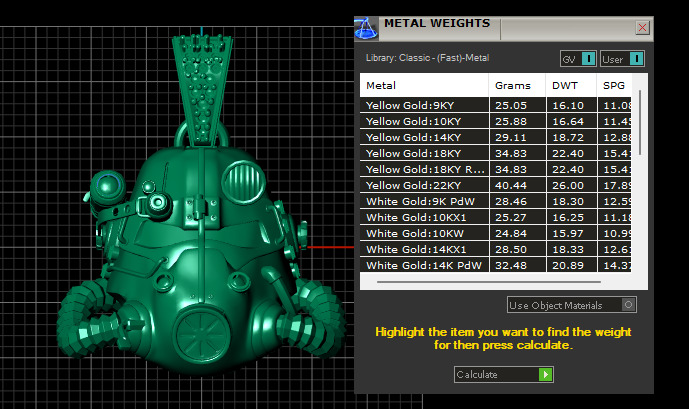
Task: Click the 18.72 DWT value
Action: tap(568, 138)
